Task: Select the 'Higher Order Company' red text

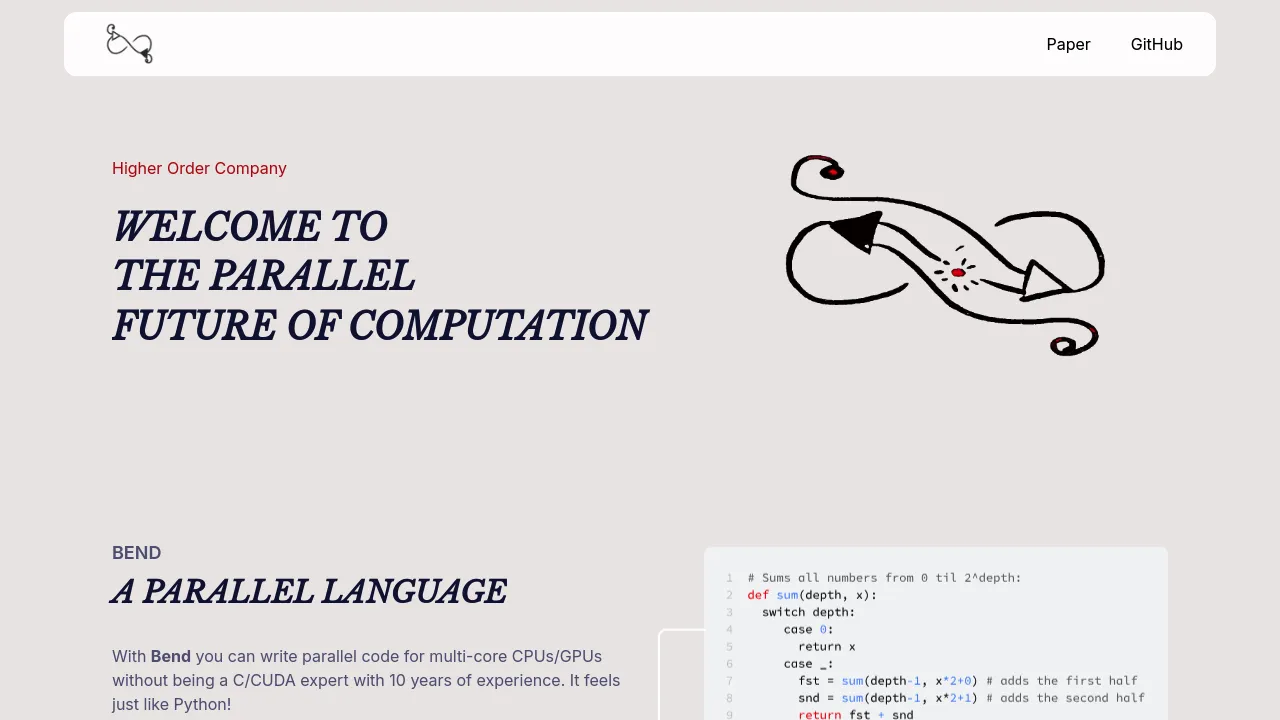Action: click(x=199, y=168)
